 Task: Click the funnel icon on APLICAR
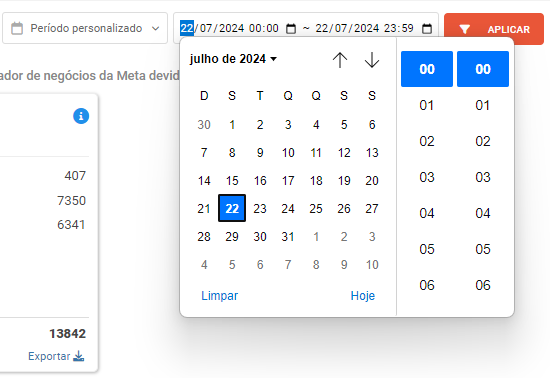coord(464,29)
